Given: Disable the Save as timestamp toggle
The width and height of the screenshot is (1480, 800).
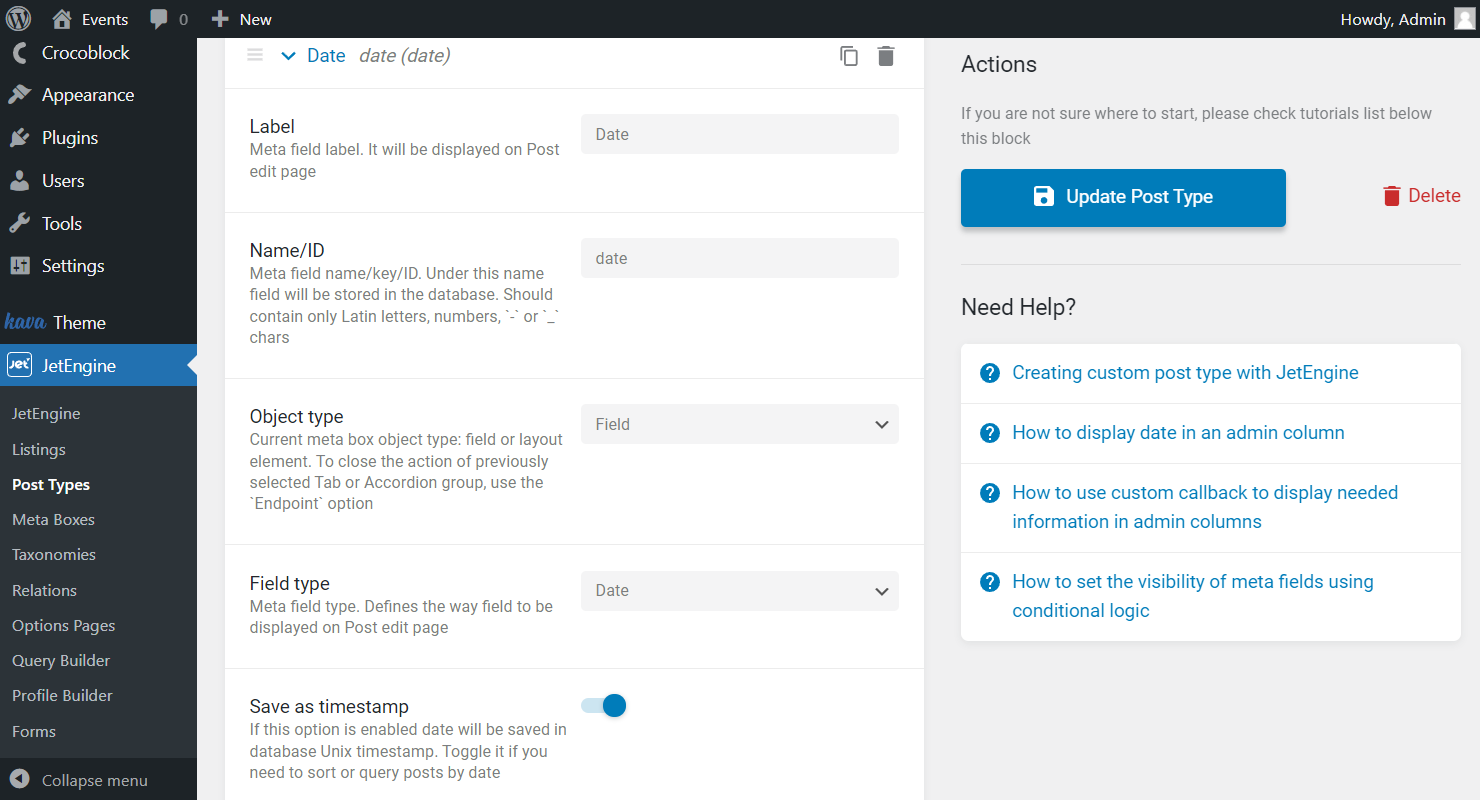Looking at the screenshot, I should pyautogui.click(x=604, y=706).
